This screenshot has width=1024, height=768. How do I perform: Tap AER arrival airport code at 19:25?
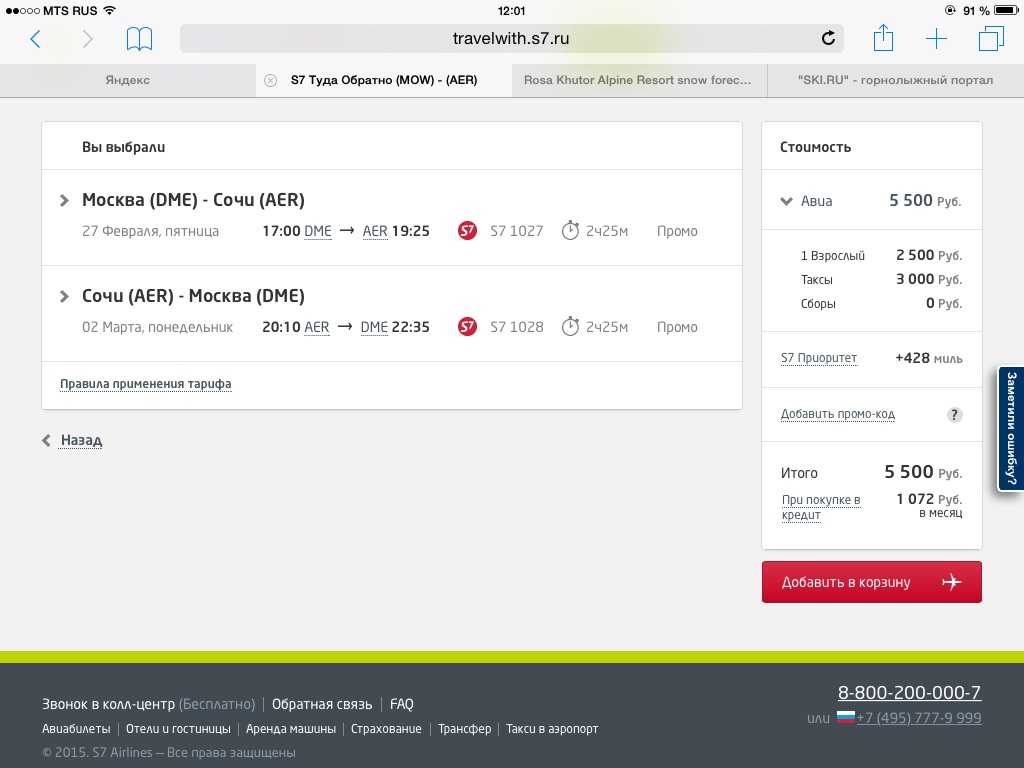click(x=375, y=231)
